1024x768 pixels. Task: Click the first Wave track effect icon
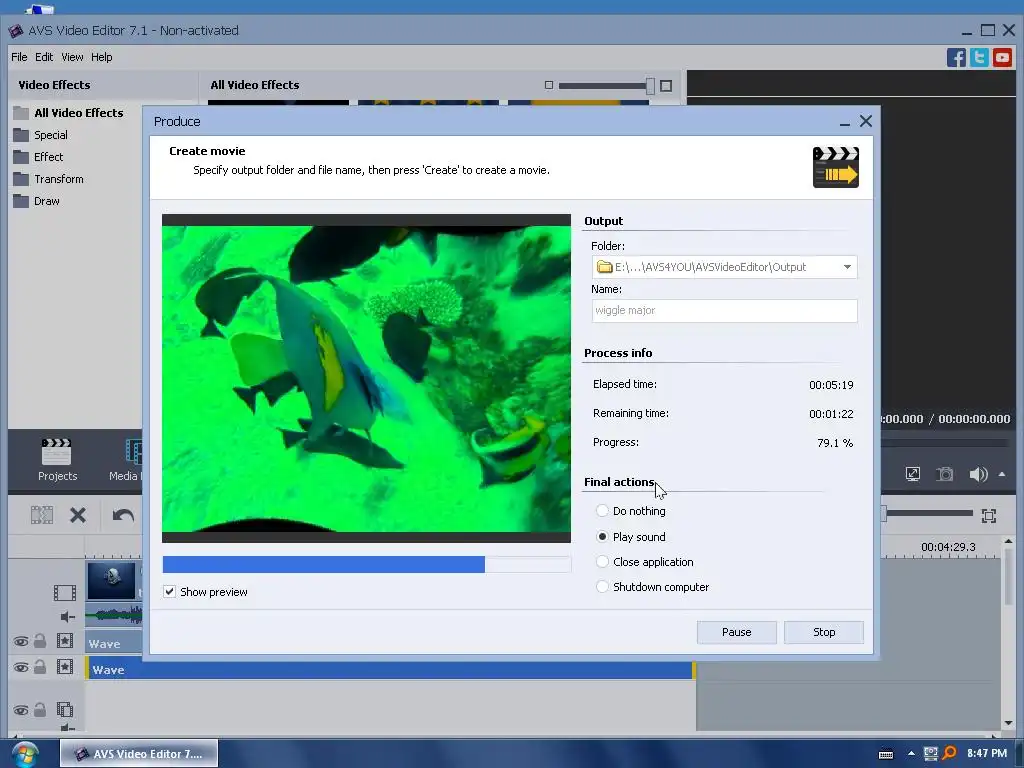[x=65, y=641]
